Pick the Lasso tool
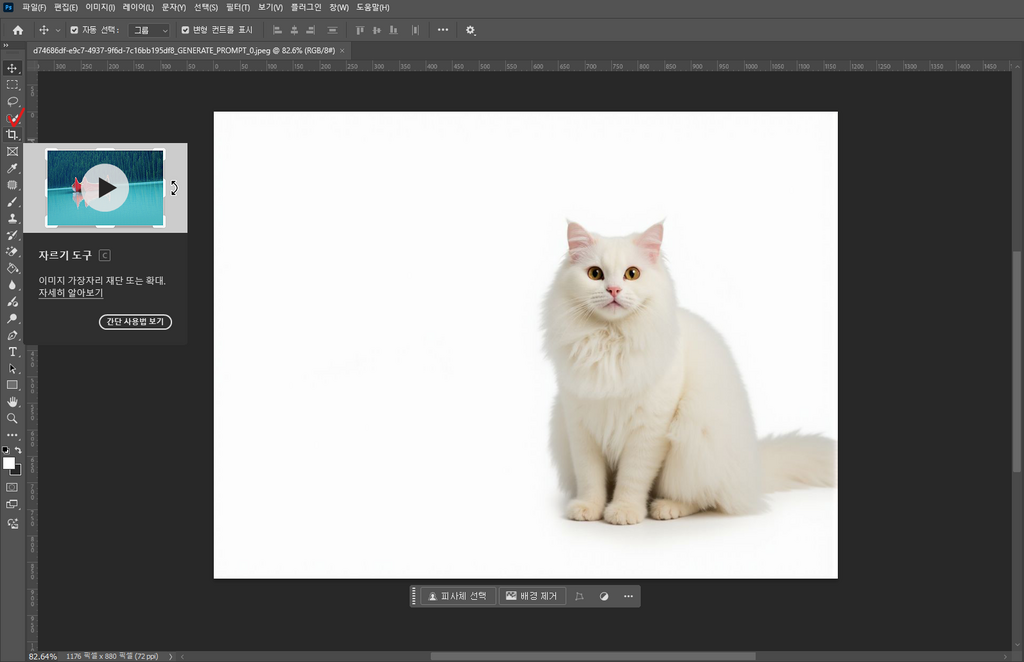 coord(12,101)
